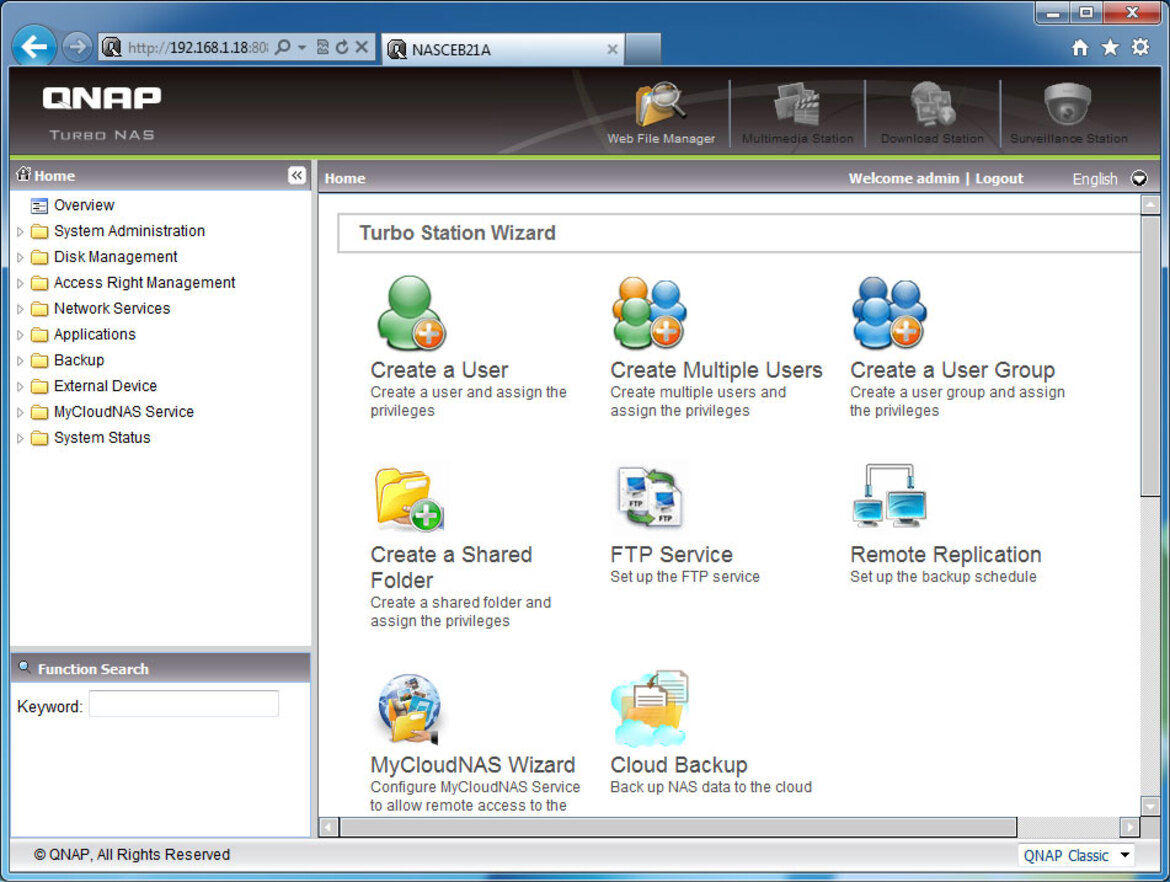Expand MyCloudNAS Service tree node

20,412
